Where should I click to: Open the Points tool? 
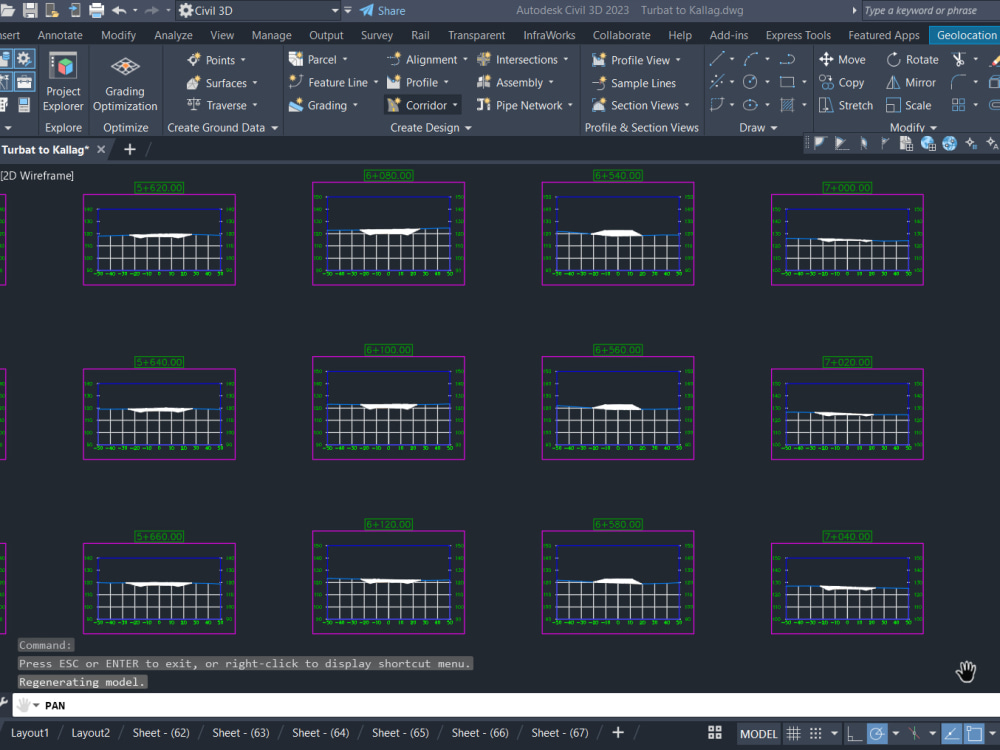pos(219,59)
